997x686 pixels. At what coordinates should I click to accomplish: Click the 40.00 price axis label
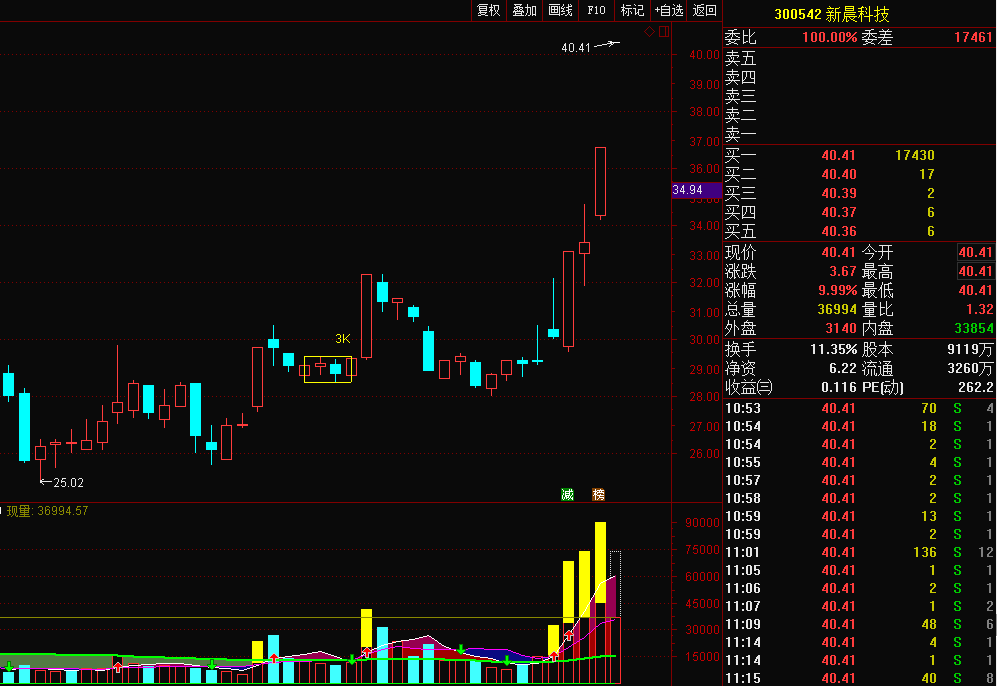tap(705, 55)
